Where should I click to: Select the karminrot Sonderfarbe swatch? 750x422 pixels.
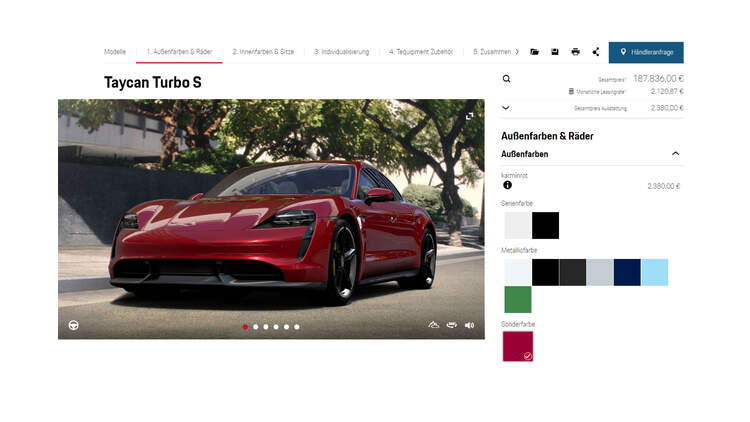click(518, 346)
